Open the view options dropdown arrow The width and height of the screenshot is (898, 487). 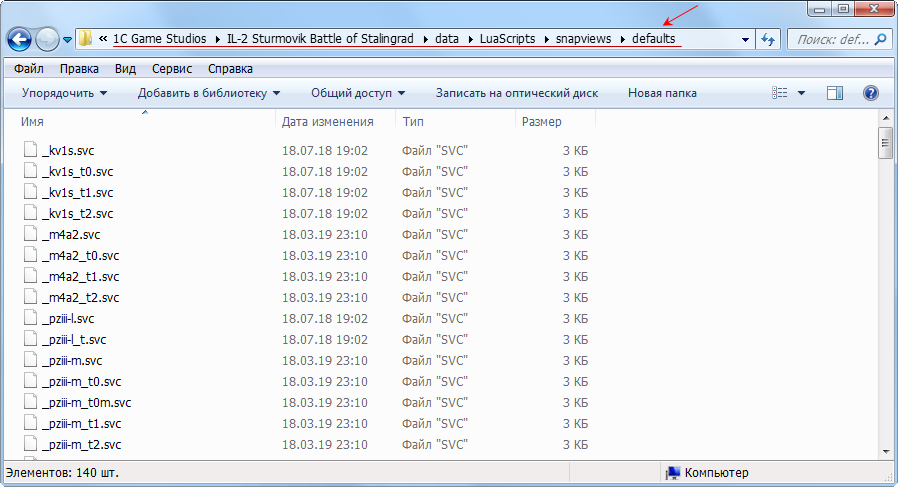point(801,93)
